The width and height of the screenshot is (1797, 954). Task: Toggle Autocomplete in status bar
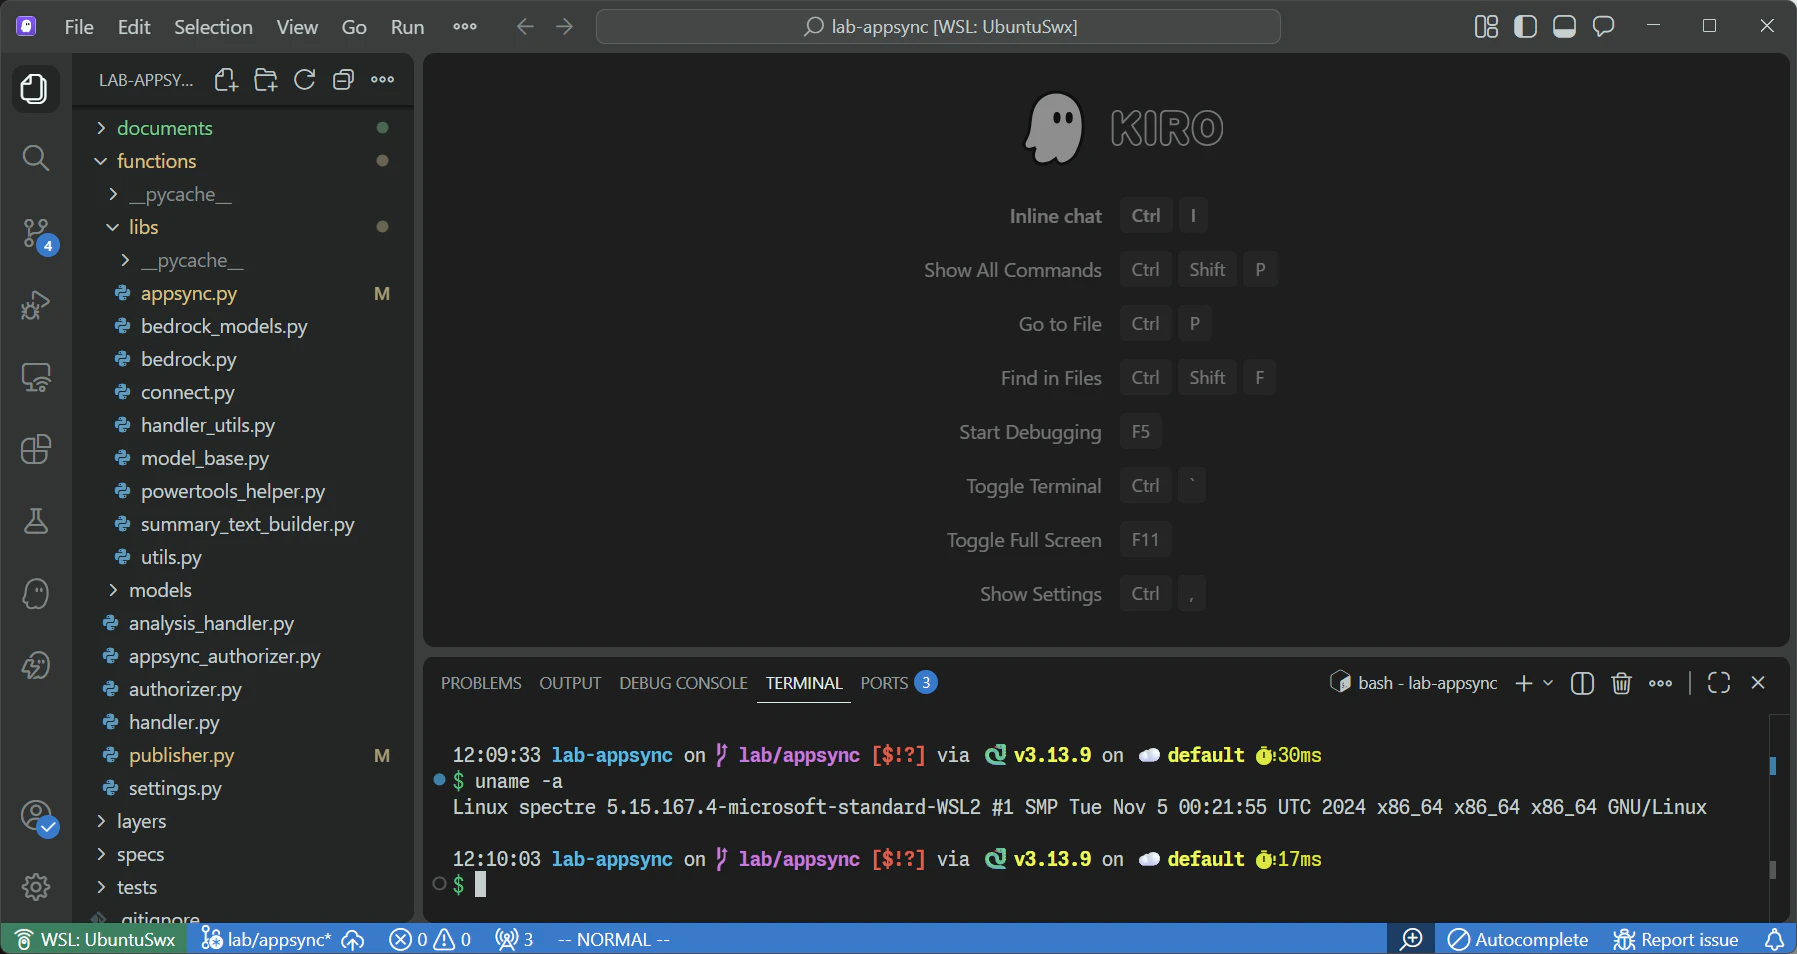[1518, 940]
